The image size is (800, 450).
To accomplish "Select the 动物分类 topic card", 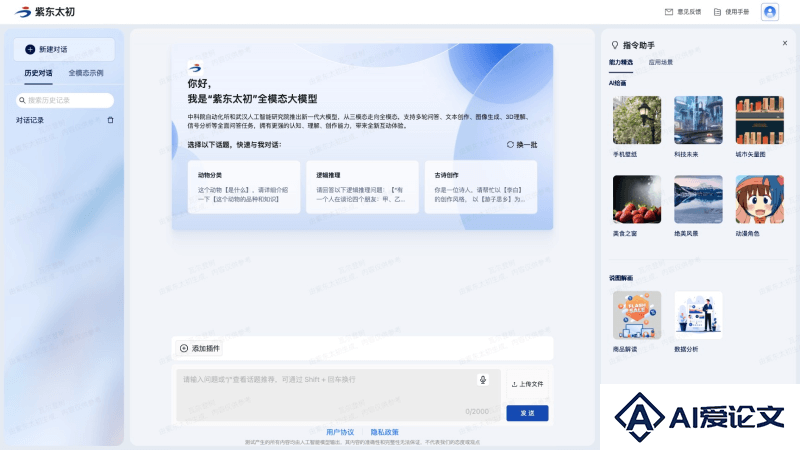I will click(x=244, y=187).
